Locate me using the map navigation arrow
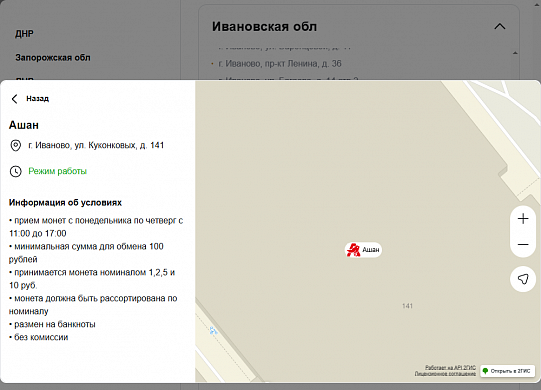The image size is (541, 390). [523, 279]
